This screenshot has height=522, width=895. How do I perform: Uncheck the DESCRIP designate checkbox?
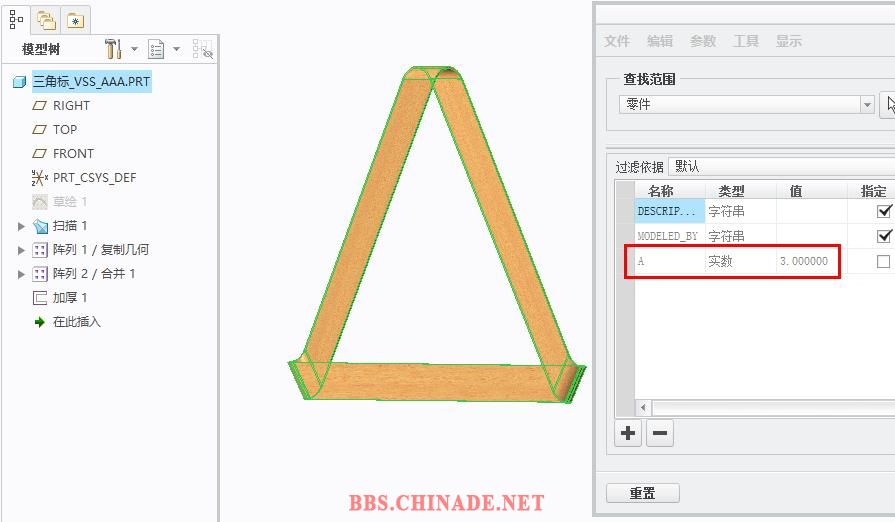click(884, 211)
